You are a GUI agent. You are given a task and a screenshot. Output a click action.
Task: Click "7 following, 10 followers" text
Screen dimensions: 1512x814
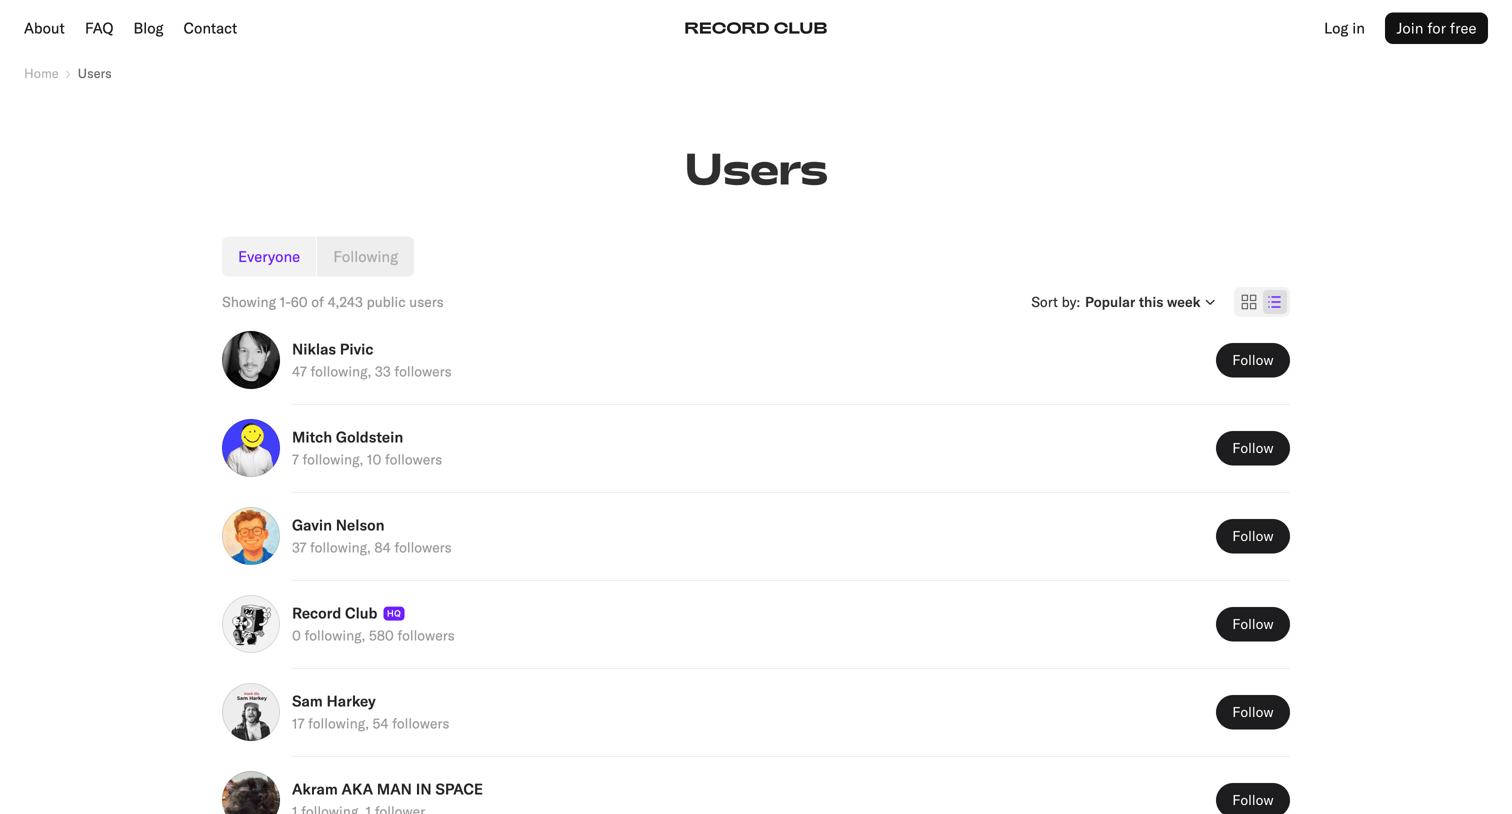coord(367,460)
